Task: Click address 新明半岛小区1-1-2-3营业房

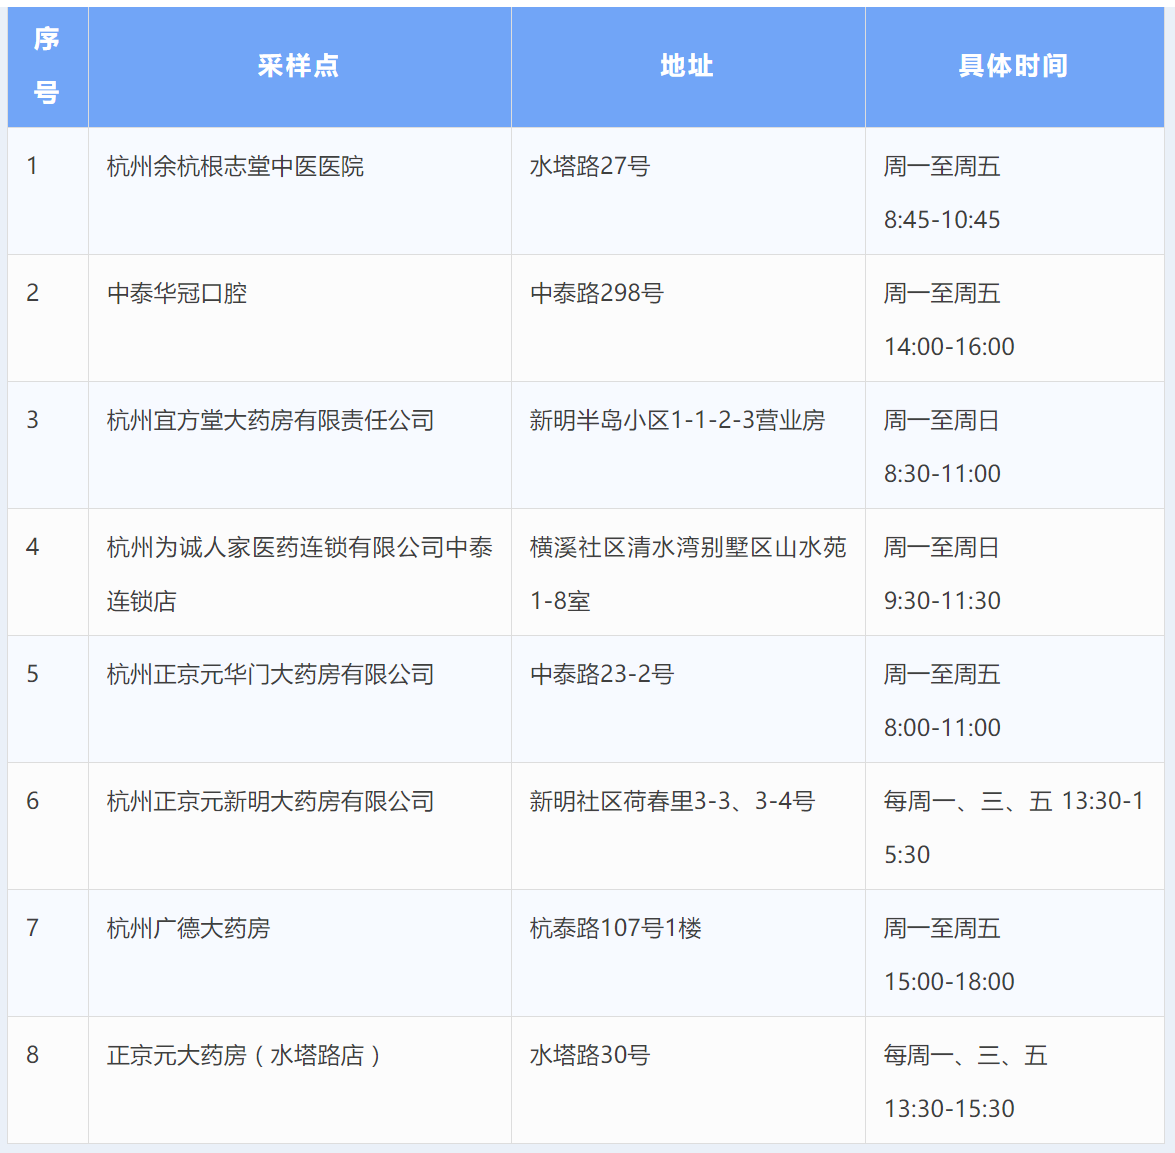Action: click(677, 420)
